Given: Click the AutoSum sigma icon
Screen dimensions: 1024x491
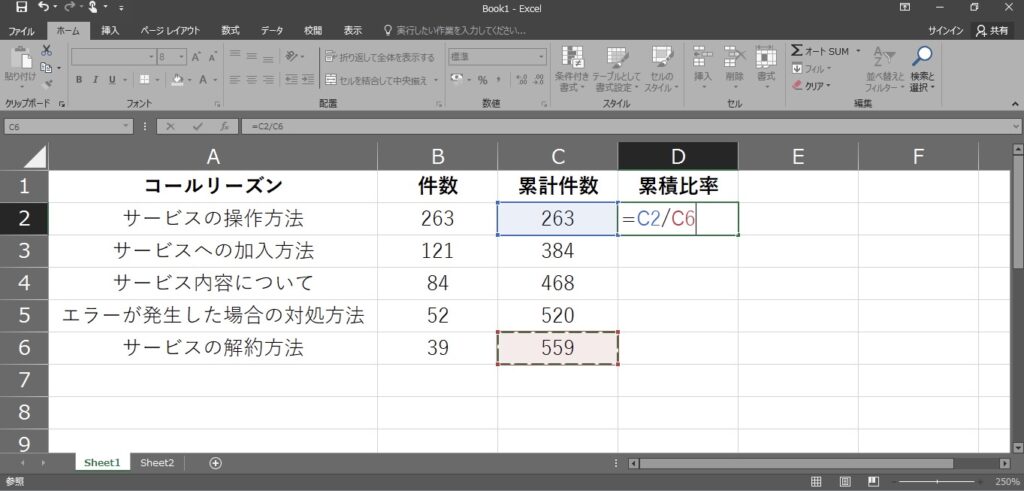Looking at the screenshot, I should [x=797, y=51].
